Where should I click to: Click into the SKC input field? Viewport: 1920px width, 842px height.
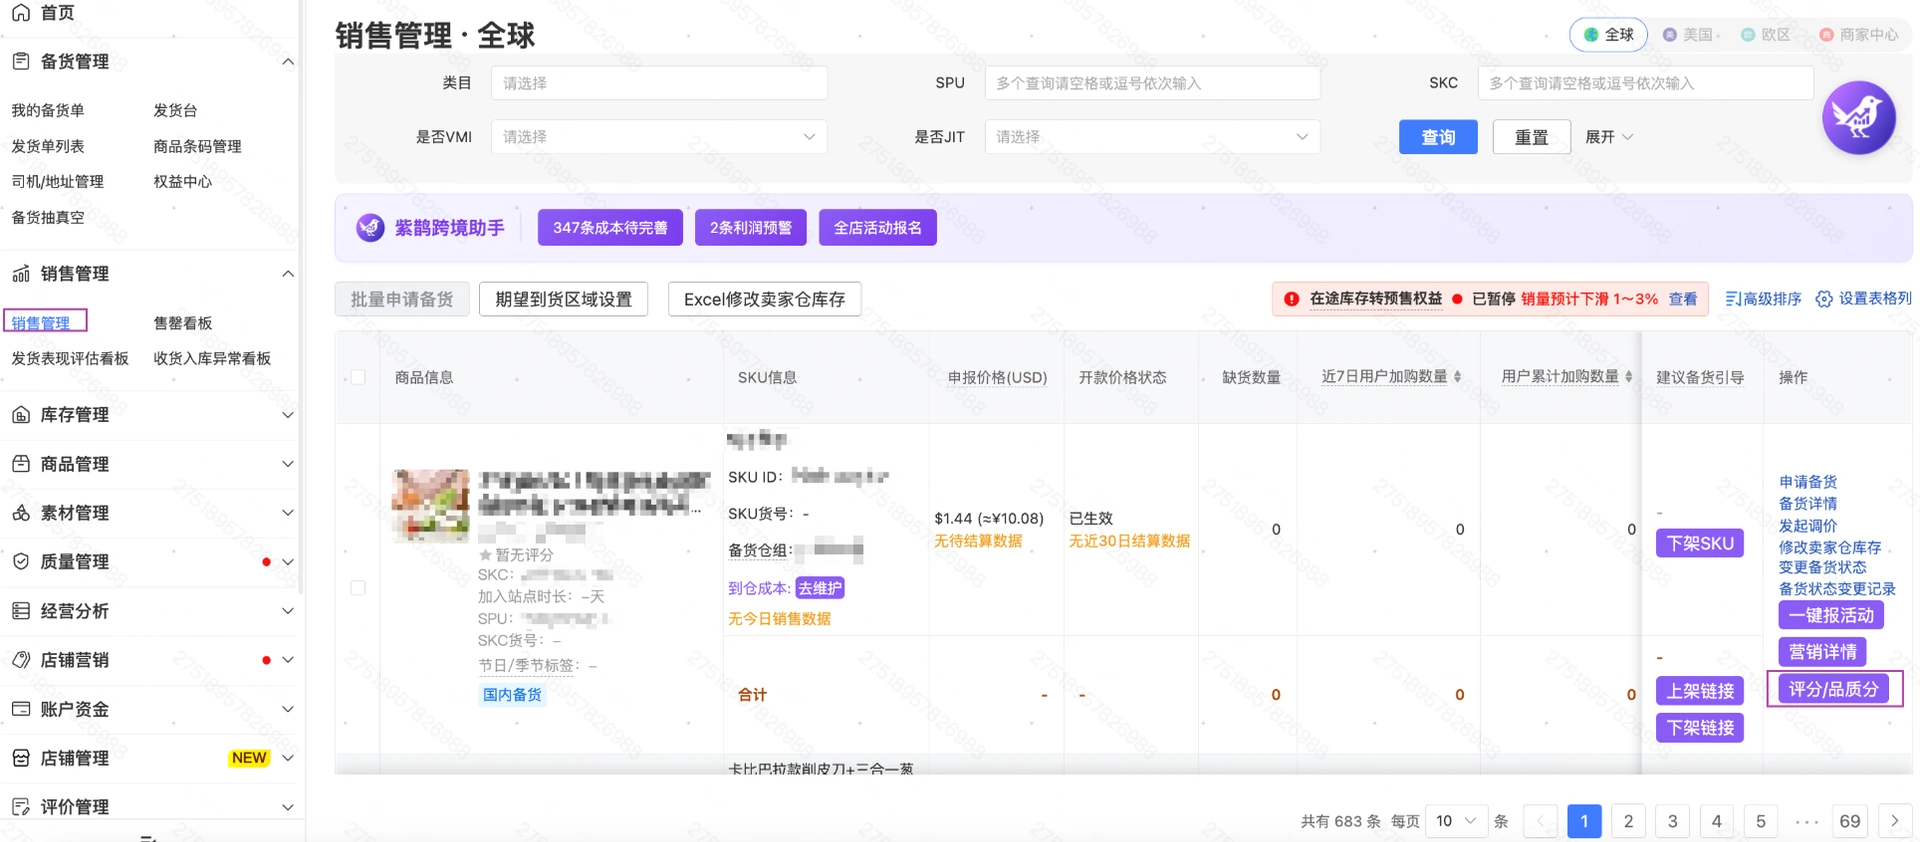pos(1645,83)
